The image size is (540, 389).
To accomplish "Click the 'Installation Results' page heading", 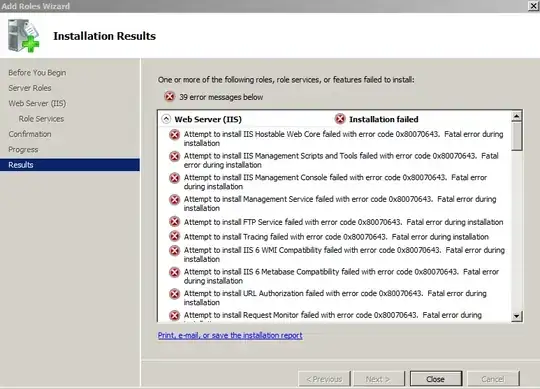I will (x=104, y=36).
